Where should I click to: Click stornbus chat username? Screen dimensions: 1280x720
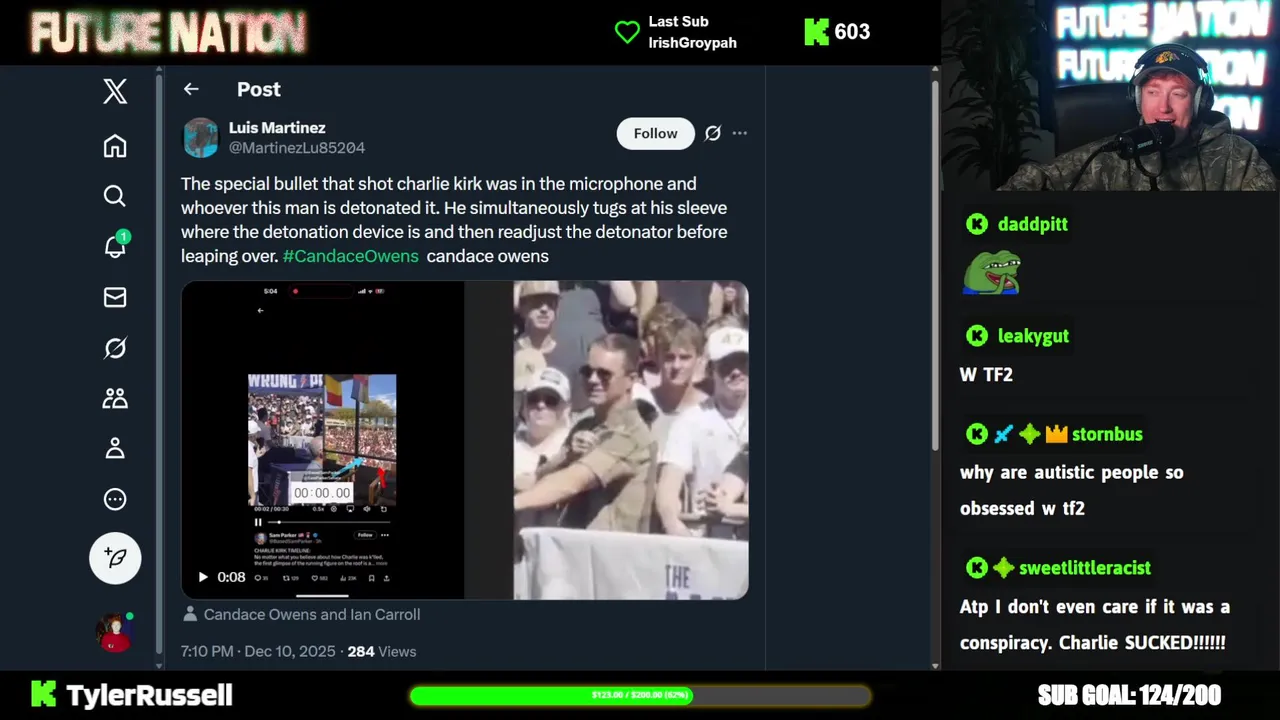point(1107,434)
